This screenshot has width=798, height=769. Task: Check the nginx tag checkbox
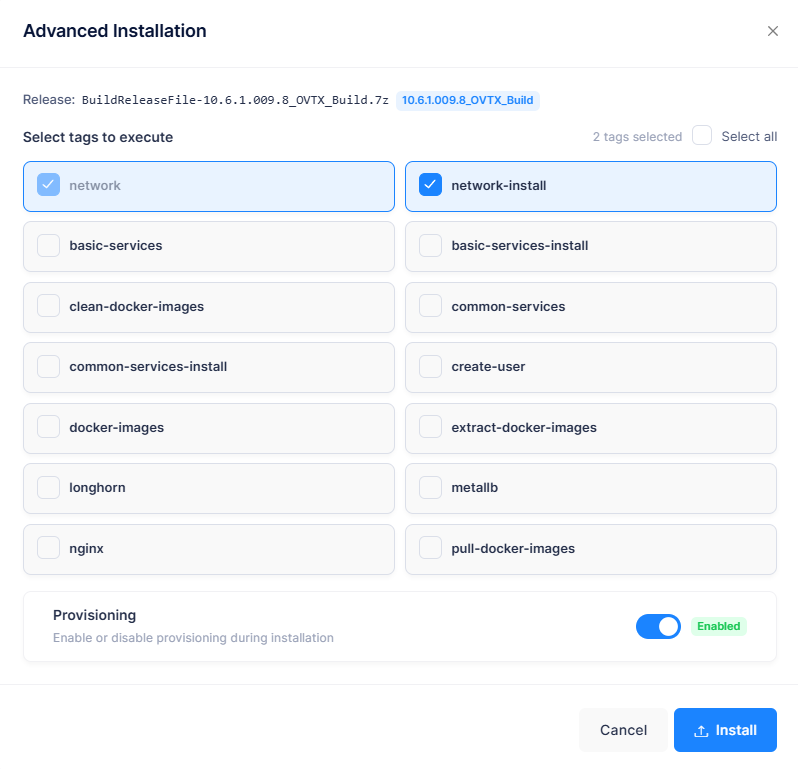coord(48,548)
